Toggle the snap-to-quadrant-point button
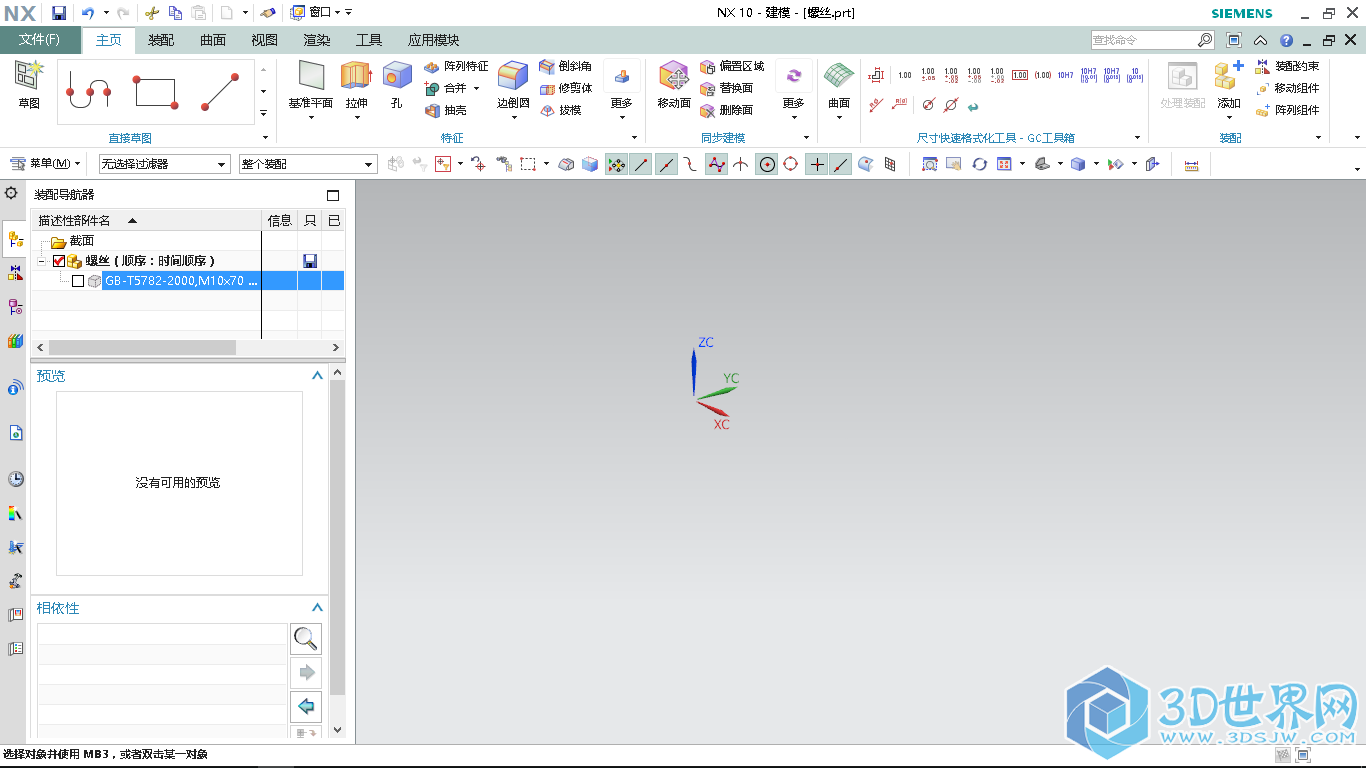 [x=791, y=164]
